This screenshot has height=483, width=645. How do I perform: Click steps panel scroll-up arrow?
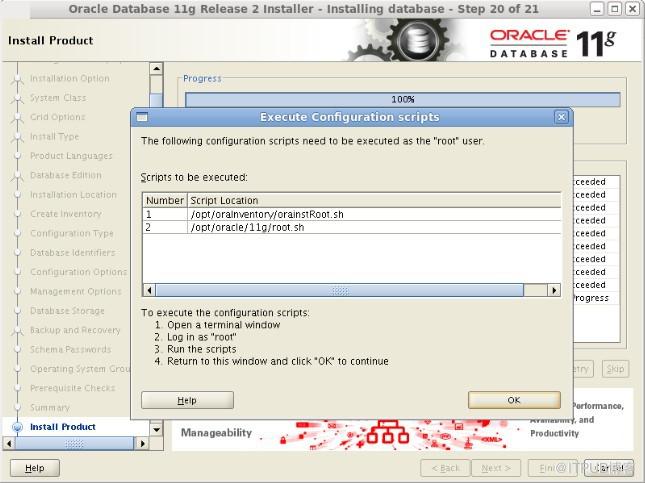tap(156, 69)
